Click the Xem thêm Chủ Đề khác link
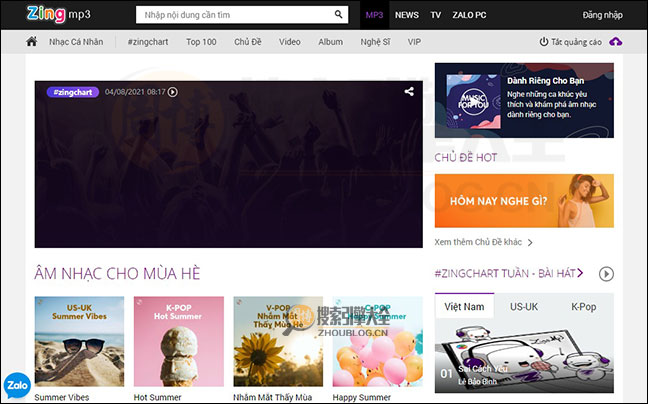The width and height of the screenshot is (648, 404). point(478,242)
